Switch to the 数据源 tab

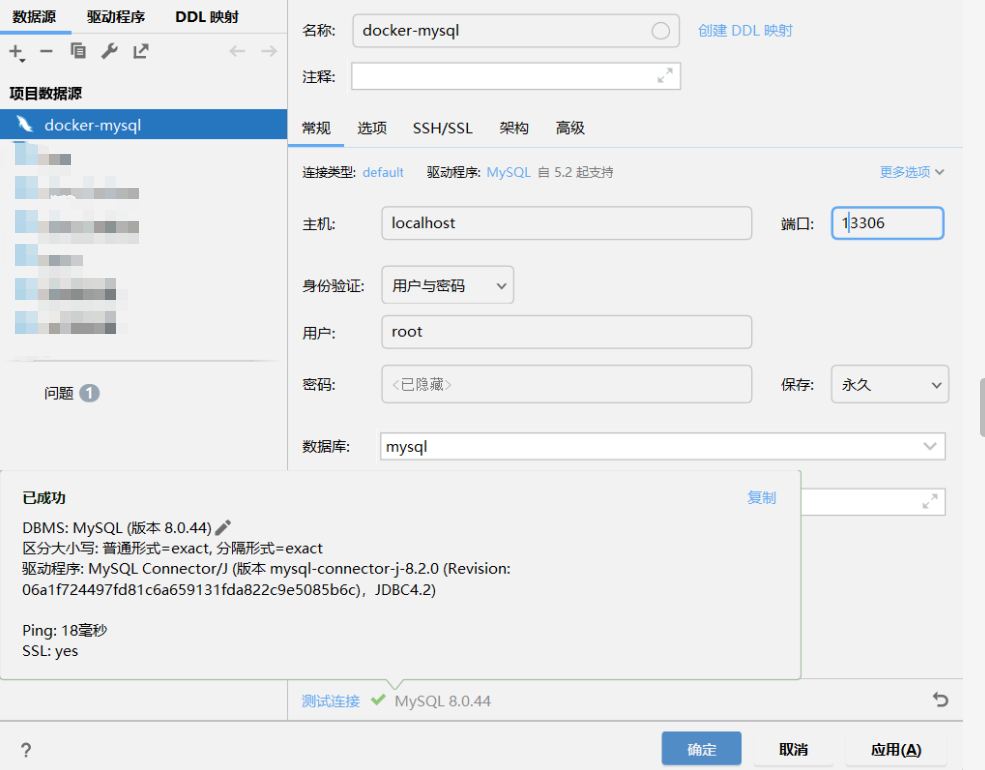35,17
